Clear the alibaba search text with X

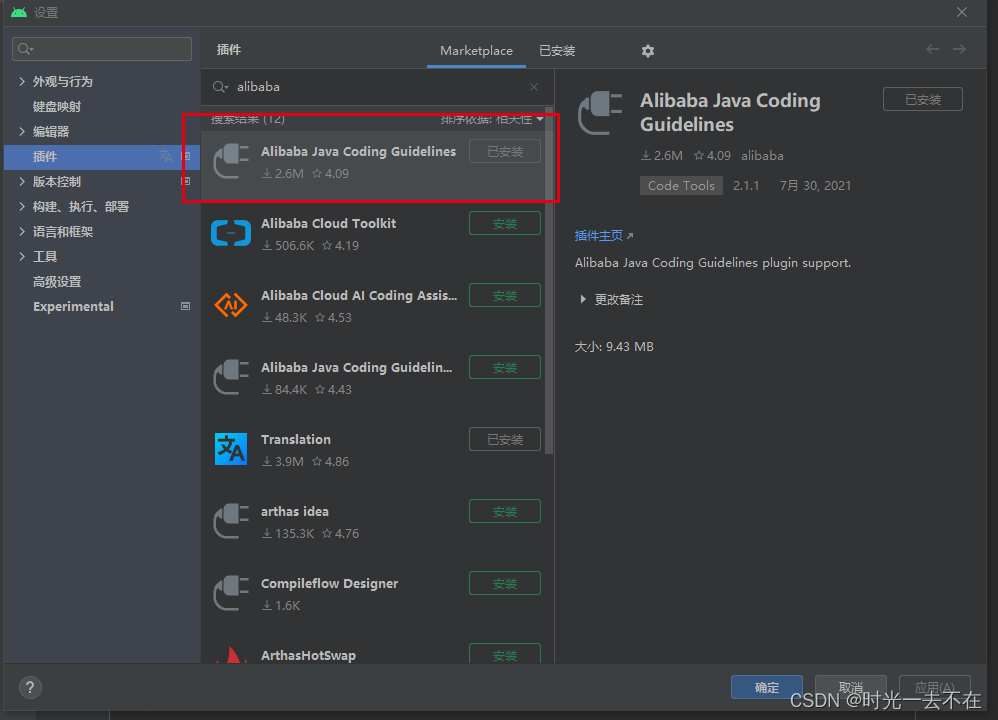pyautogui.click(x=534, y=87)
